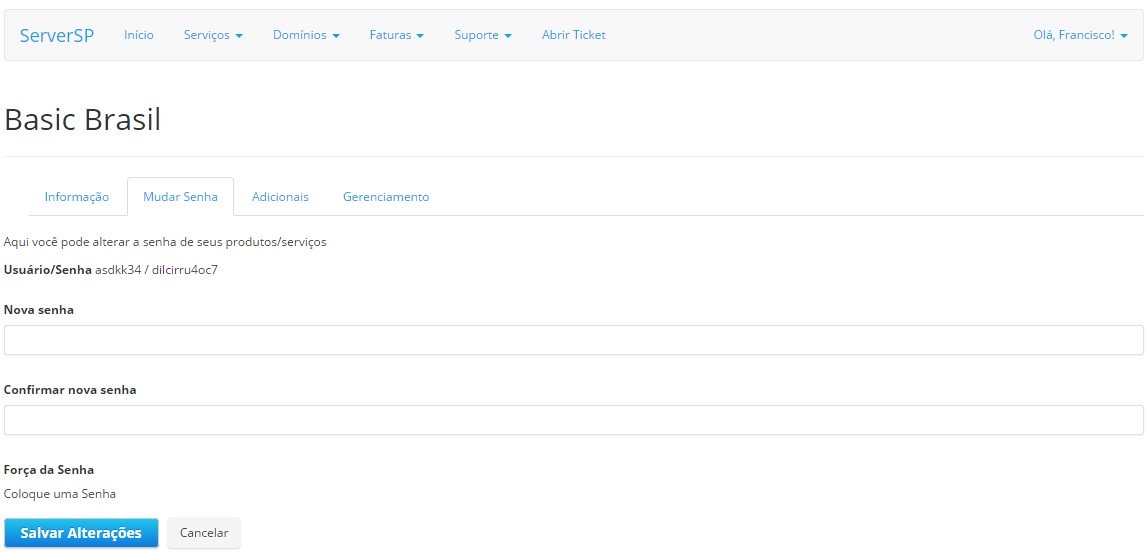Expand the Faturas dropdown menu
The height and width of the screenshot is (552, 1148).
point(397,34)
